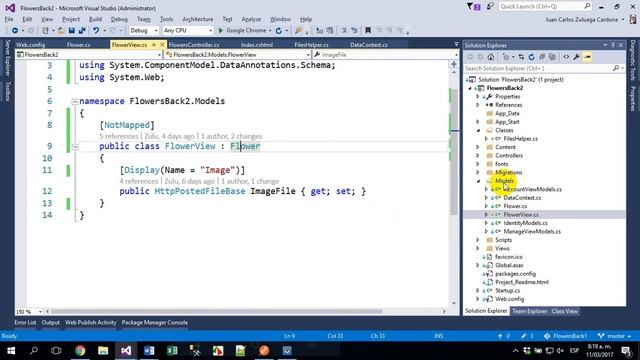Open Word from the taskbar
Viewport: 640px width, 360px height.
[149, 350]
